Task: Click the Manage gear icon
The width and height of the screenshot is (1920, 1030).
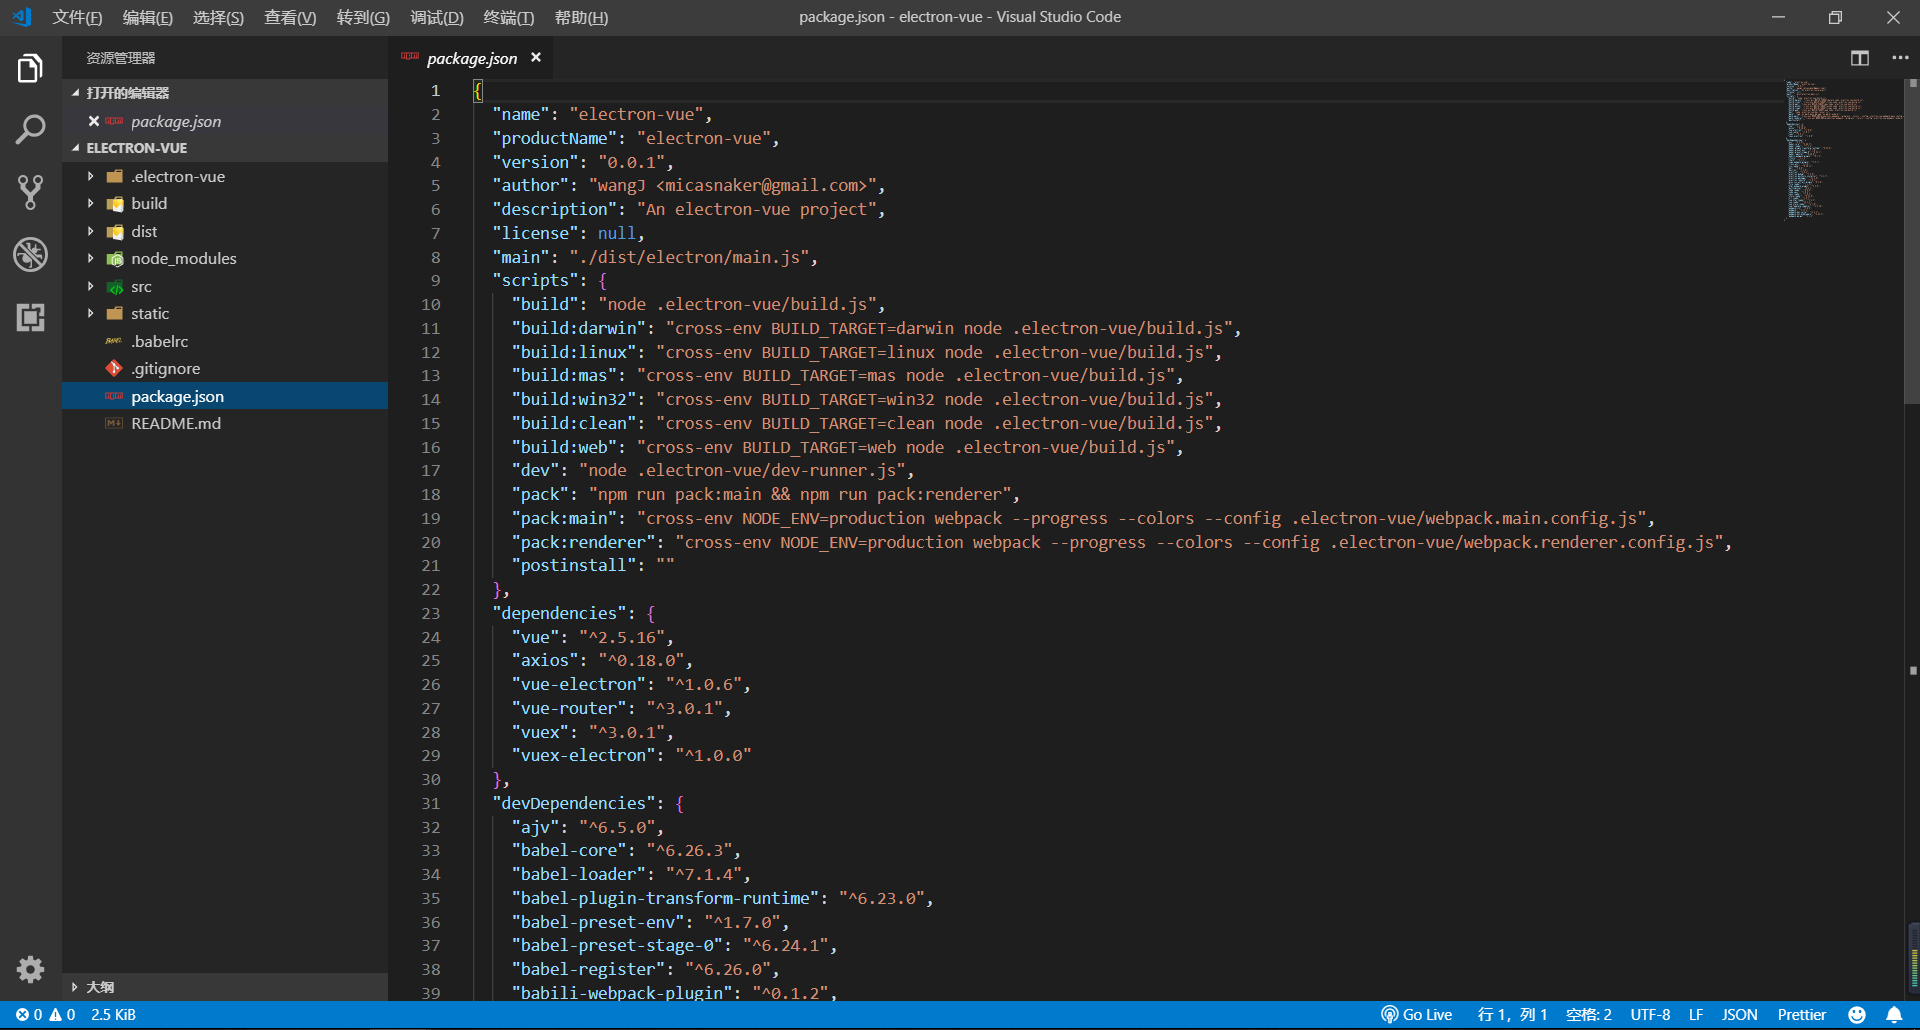Action: point(30,968)
